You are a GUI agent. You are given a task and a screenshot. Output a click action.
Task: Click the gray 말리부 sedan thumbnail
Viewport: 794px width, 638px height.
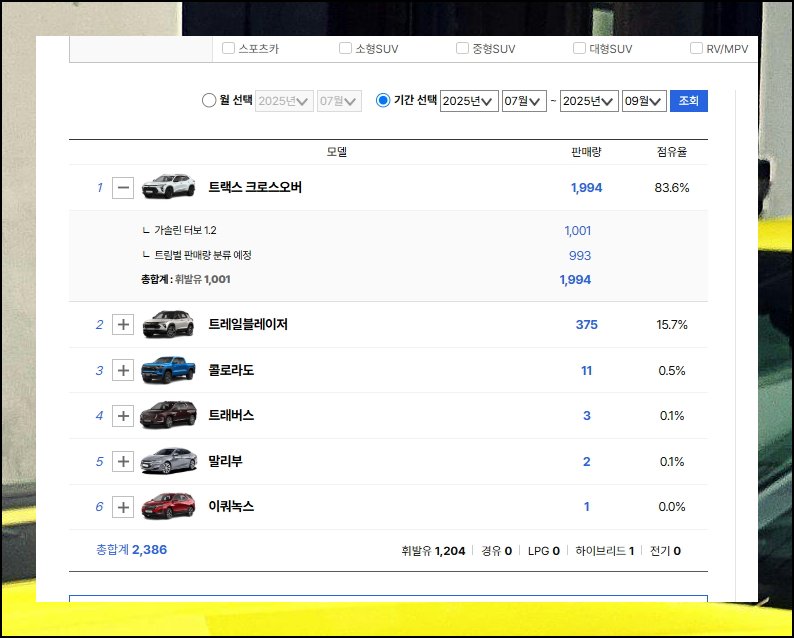coord(169,461)
